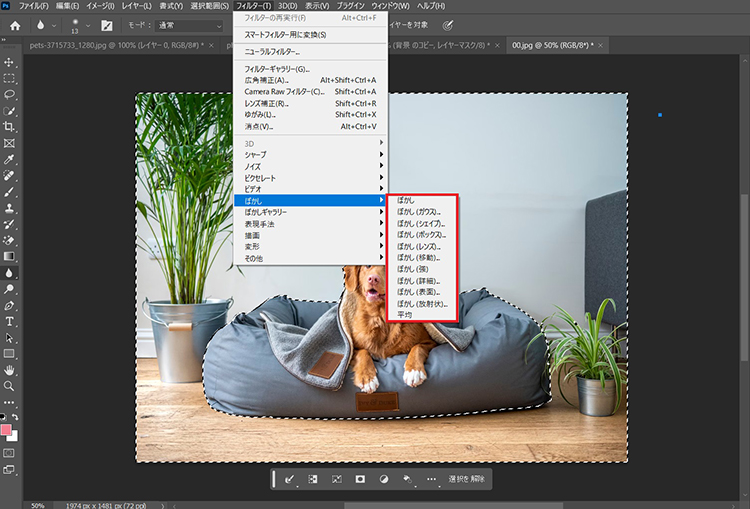Open the ウィンドウ(W) menu
Image resolution: width=750 pixels, height=509 pixels.
click(390, 6)
